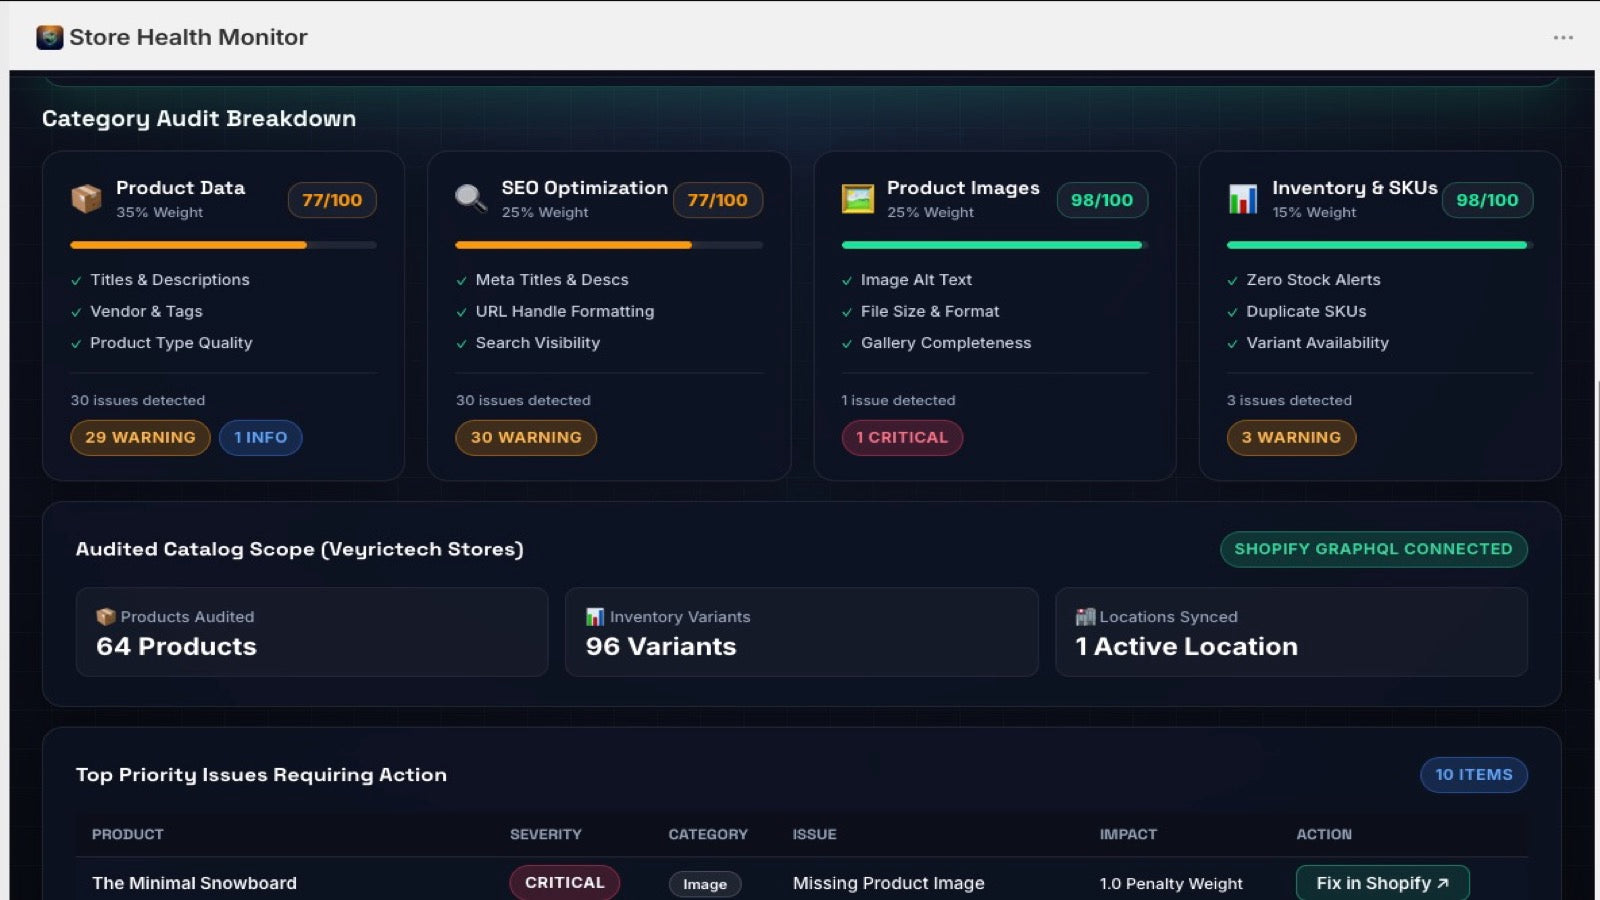Viewport: 1600px width, 900px height.
Task: Click The Minimal Snowboard product name
Action: (194, 883)
